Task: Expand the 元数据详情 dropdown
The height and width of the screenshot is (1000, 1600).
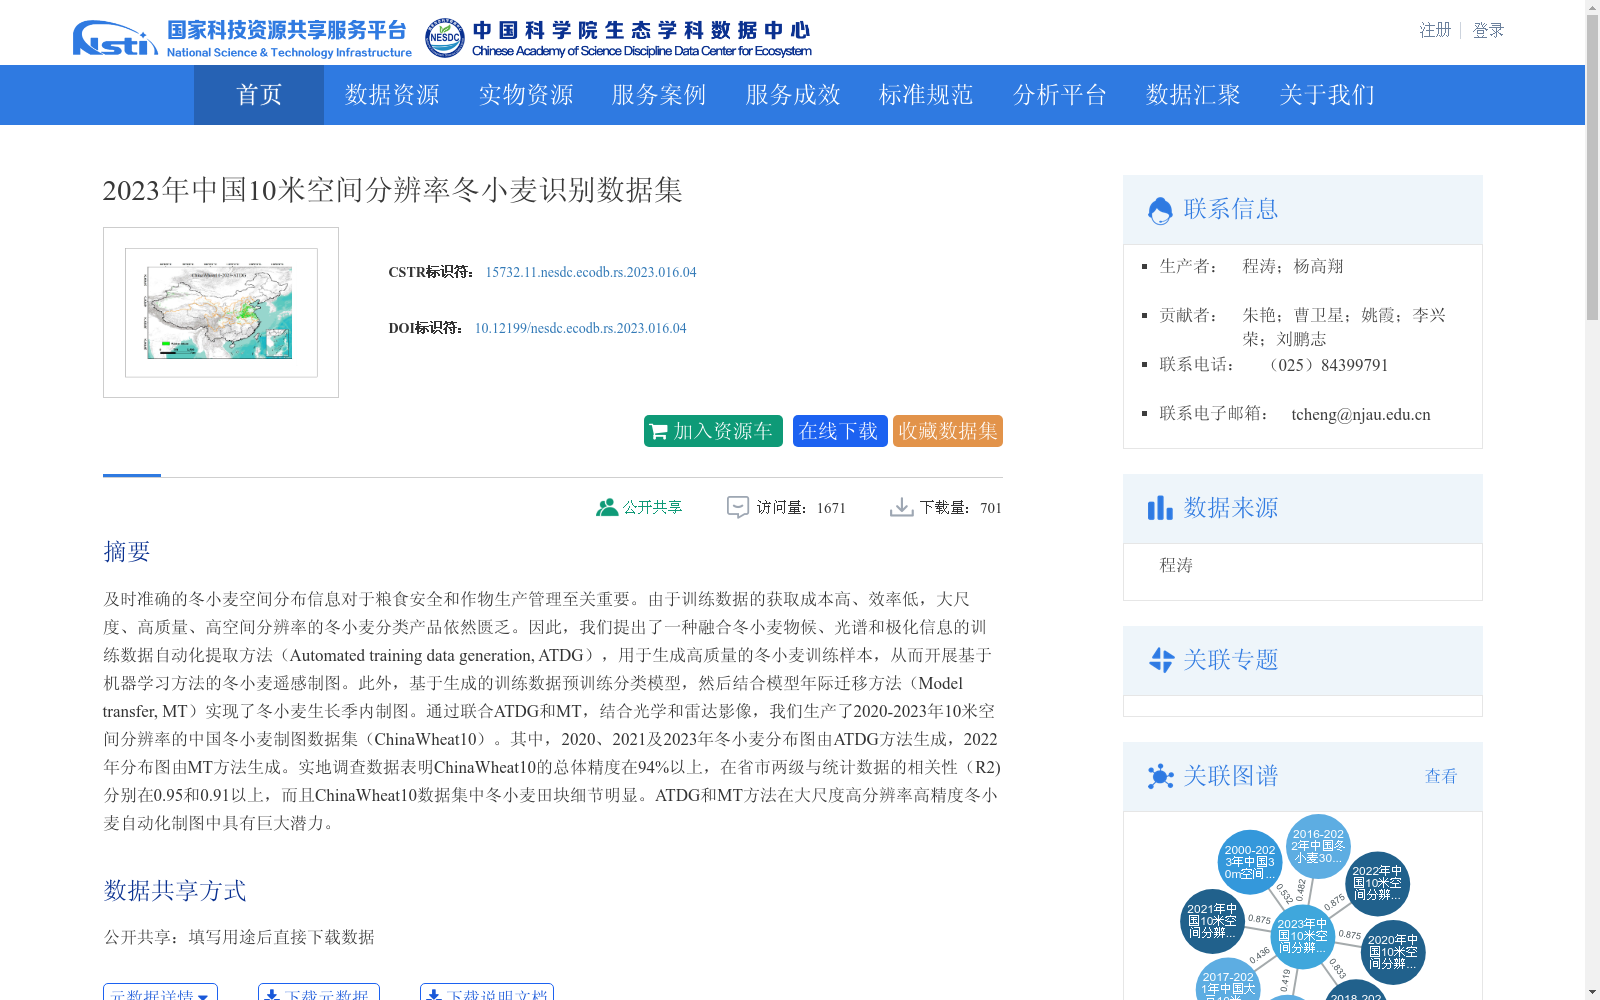Action: tap(160, 992)
